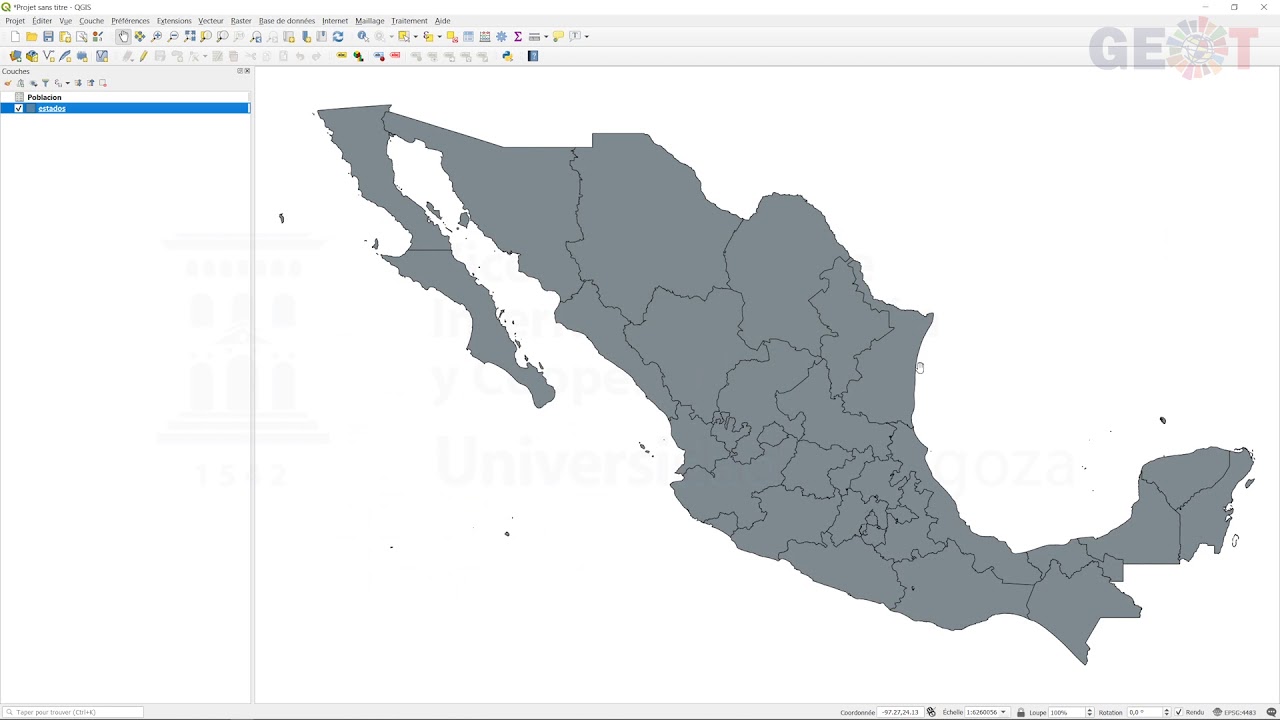Click the Zoom Full extent icon
1280x720 pixels.
click(190, 37)
